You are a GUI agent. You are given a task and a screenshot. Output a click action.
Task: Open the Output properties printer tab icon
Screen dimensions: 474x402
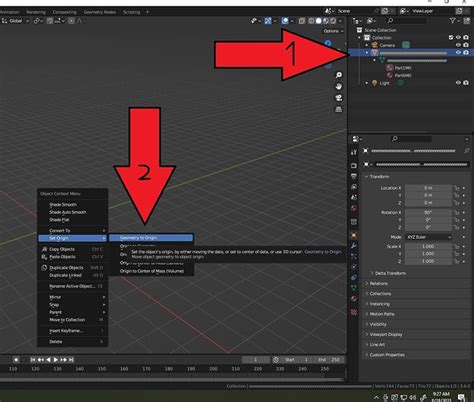pyautogui.click(x=354, y=176)
